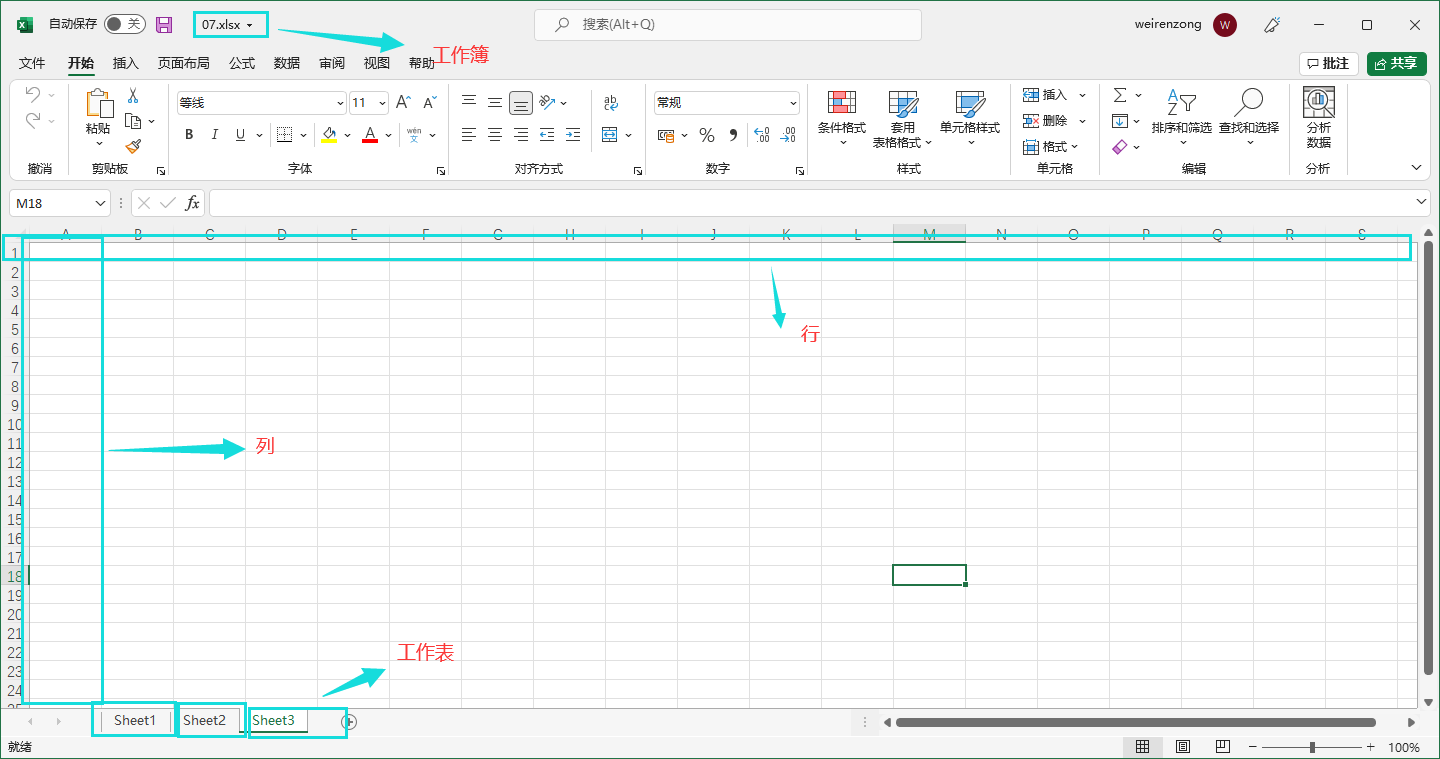The height and width of the screenshot is (759, 1440).
Task: Click the red font color button
Action: [370, 135]
